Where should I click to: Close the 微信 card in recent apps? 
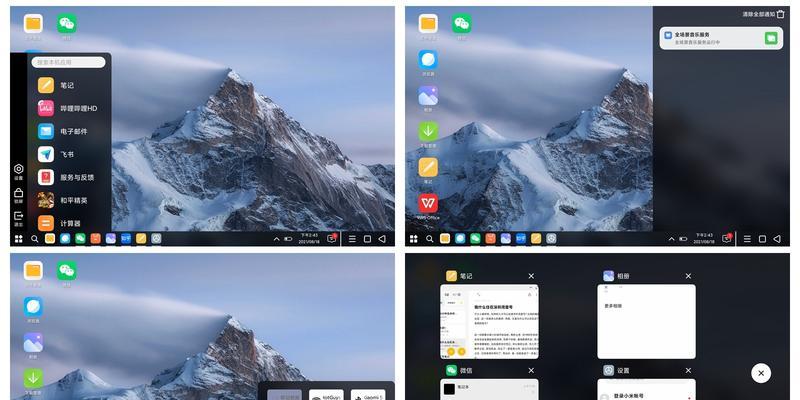point(531,370)
